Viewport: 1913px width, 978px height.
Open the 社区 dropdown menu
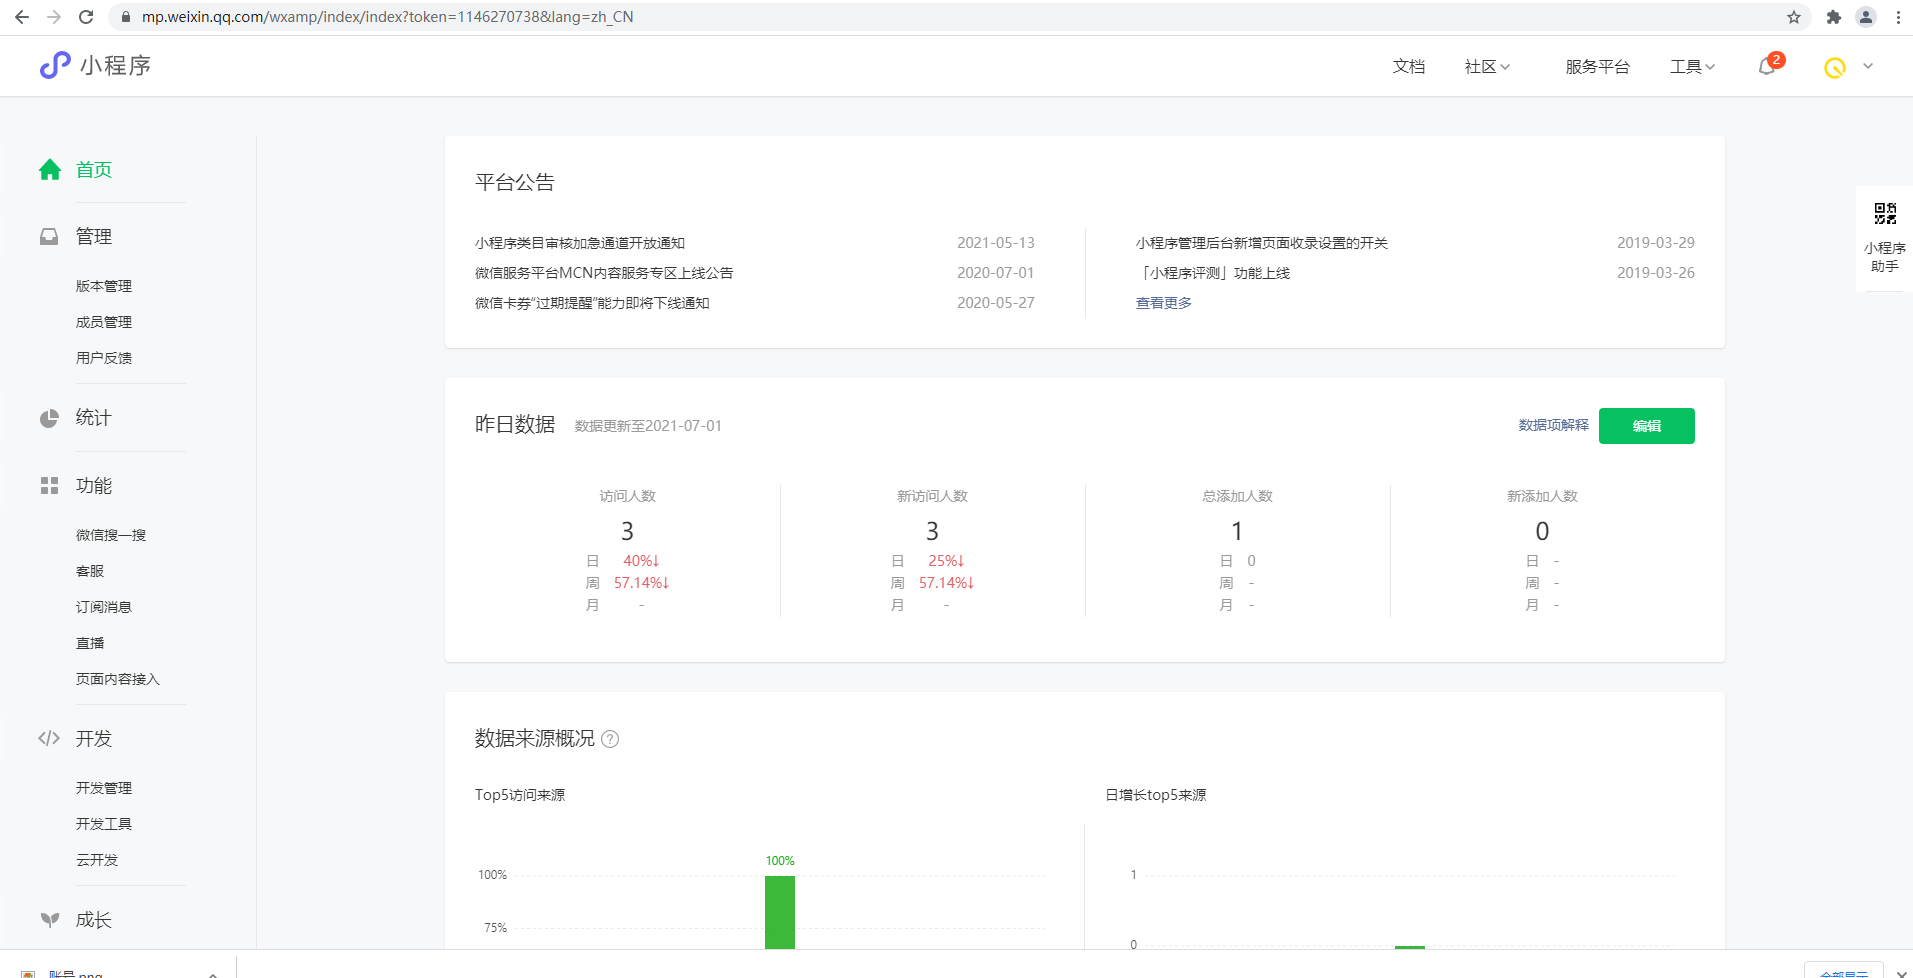[1487, 67]
